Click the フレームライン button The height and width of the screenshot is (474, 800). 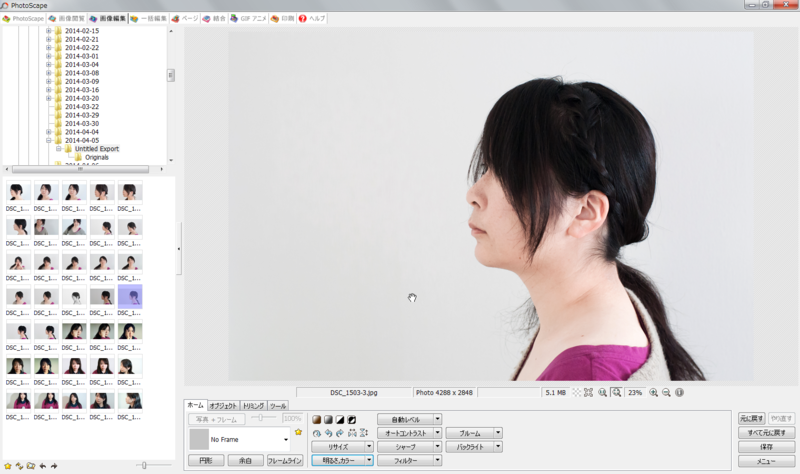pos(285,460)
